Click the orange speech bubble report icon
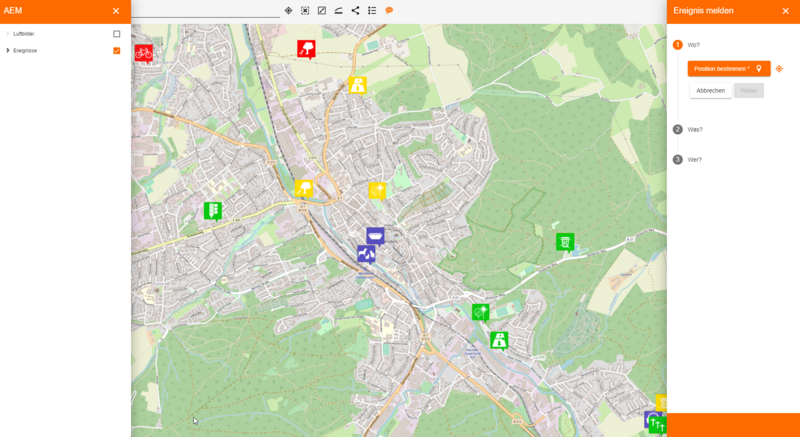Screen dimensions: 800x437 pos(389,10)
